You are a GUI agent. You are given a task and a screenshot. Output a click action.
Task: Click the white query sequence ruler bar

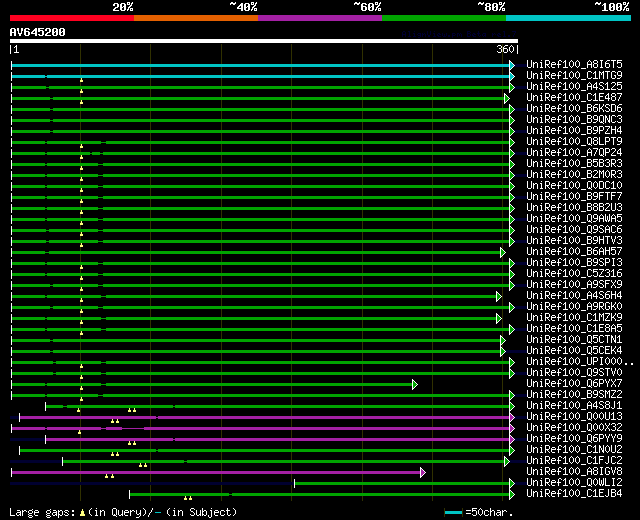(x=264, y=42)
